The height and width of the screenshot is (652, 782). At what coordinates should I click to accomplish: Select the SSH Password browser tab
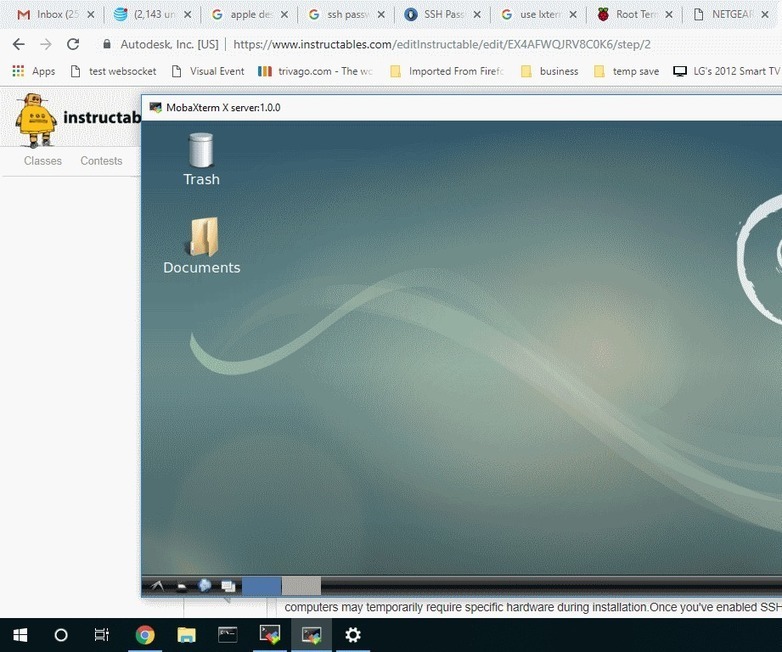point(435,15)
